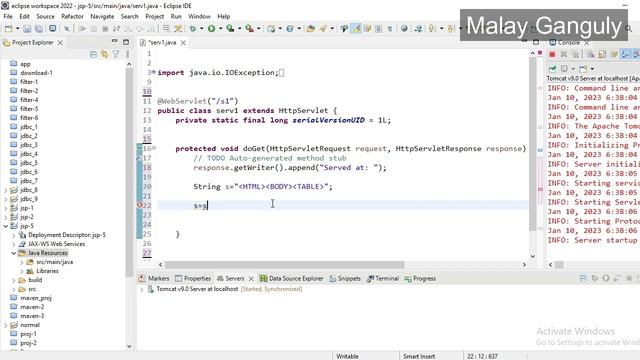The image size is (640, 360).
Task: Click the Remove Launch X icon in Console
Action: (564, 54)
